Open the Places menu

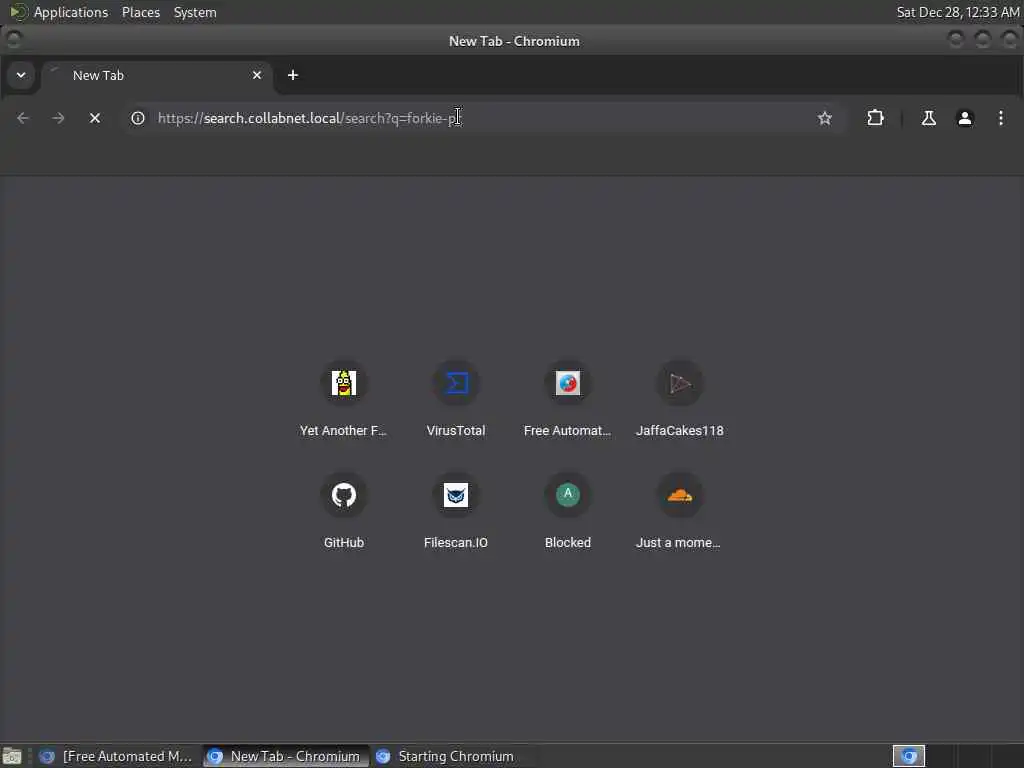pyautogui.click(x=140, y=12)
